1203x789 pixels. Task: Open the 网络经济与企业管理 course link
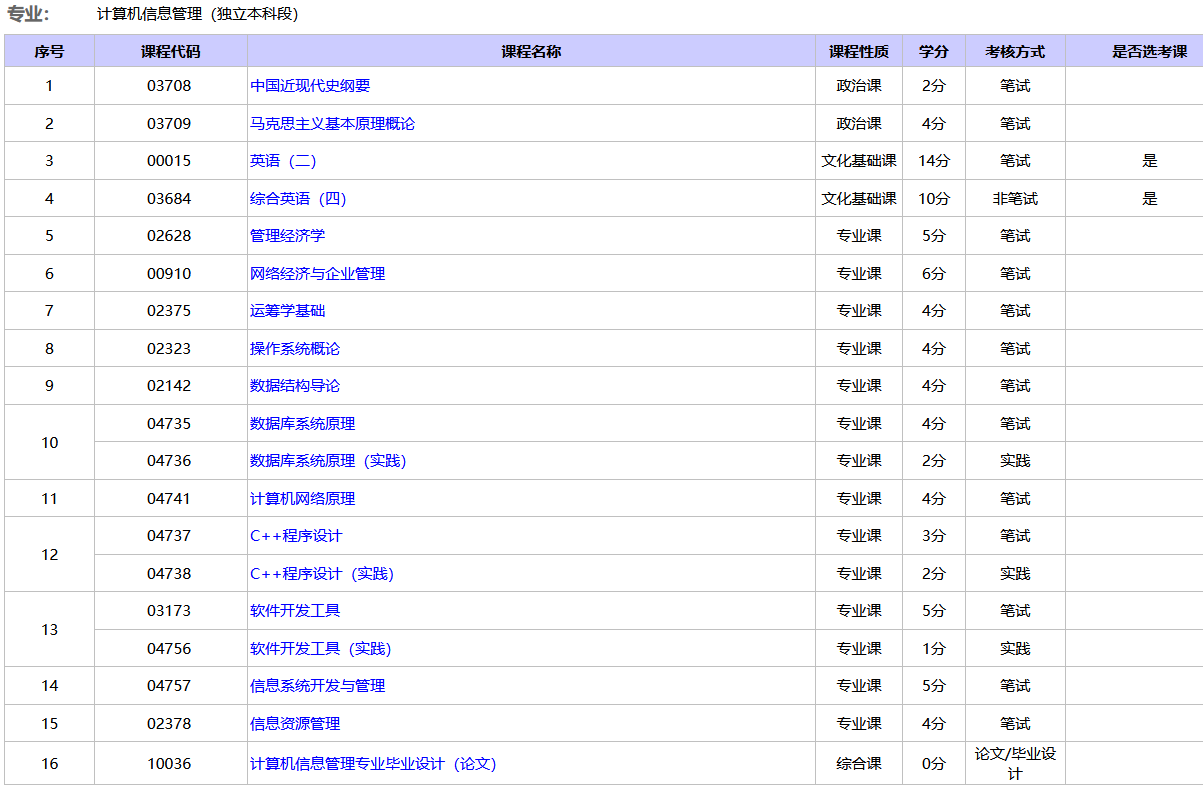(x=317, y=274)
